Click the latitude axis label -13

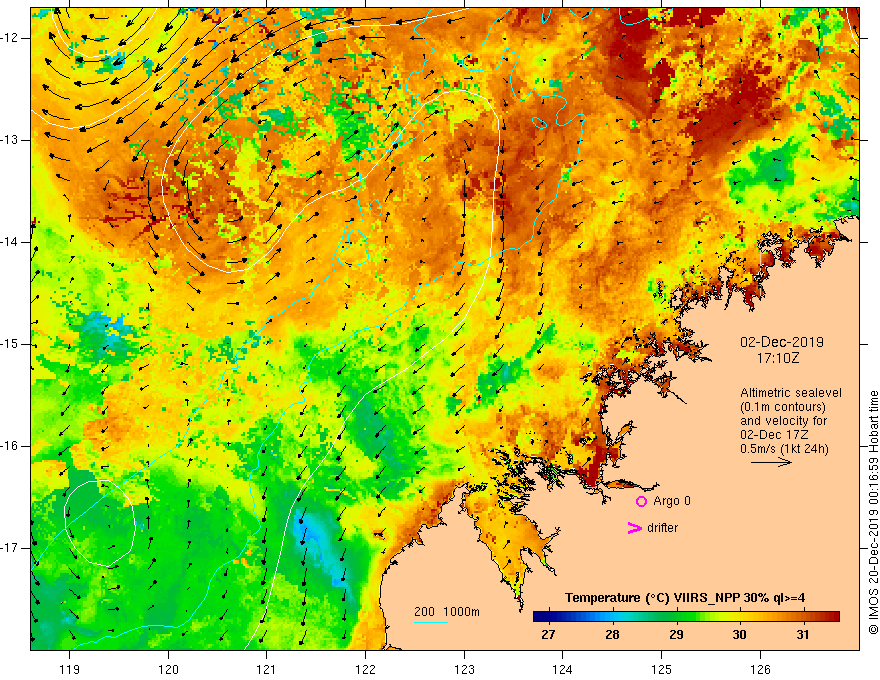pos(10,140)
